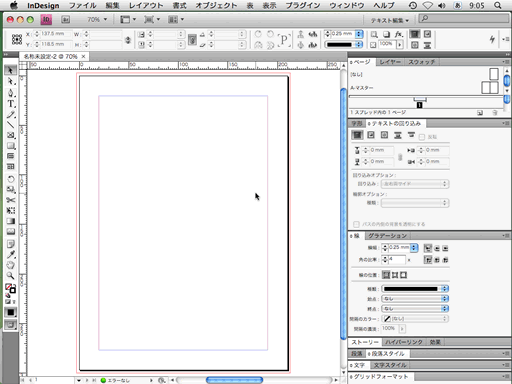Click the A-マスター master page row
Screen dimensions: 512x384
(425, 88)
